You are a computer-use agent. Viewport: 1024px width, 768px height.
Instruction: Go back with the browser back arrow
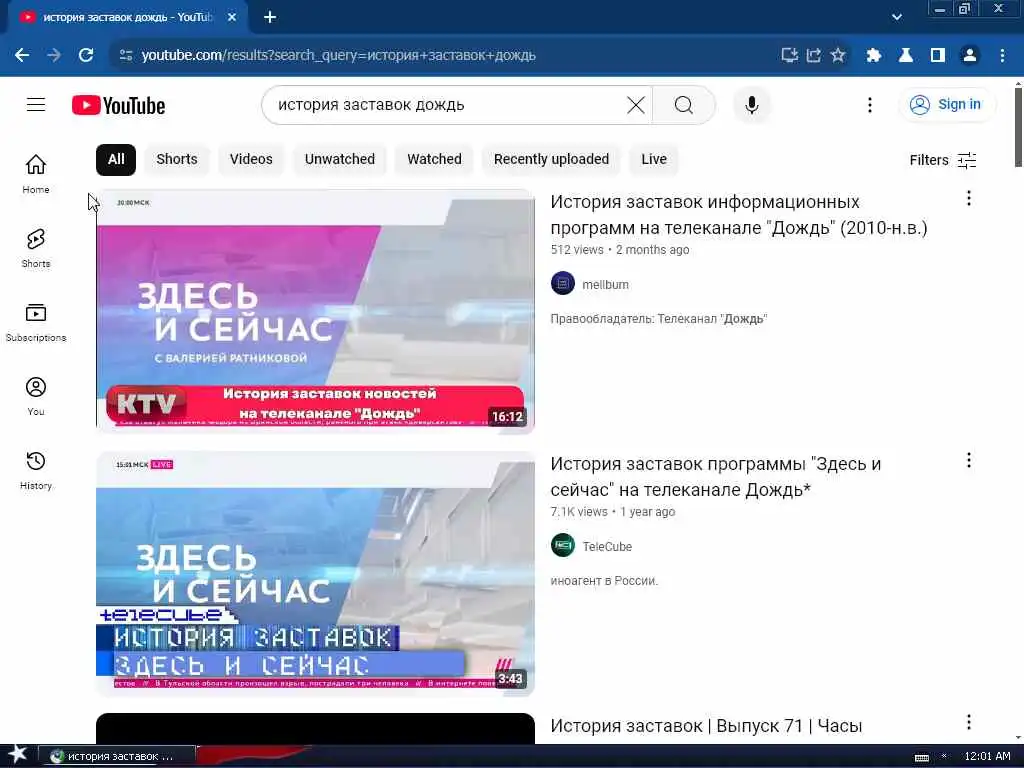pos(22,56)
